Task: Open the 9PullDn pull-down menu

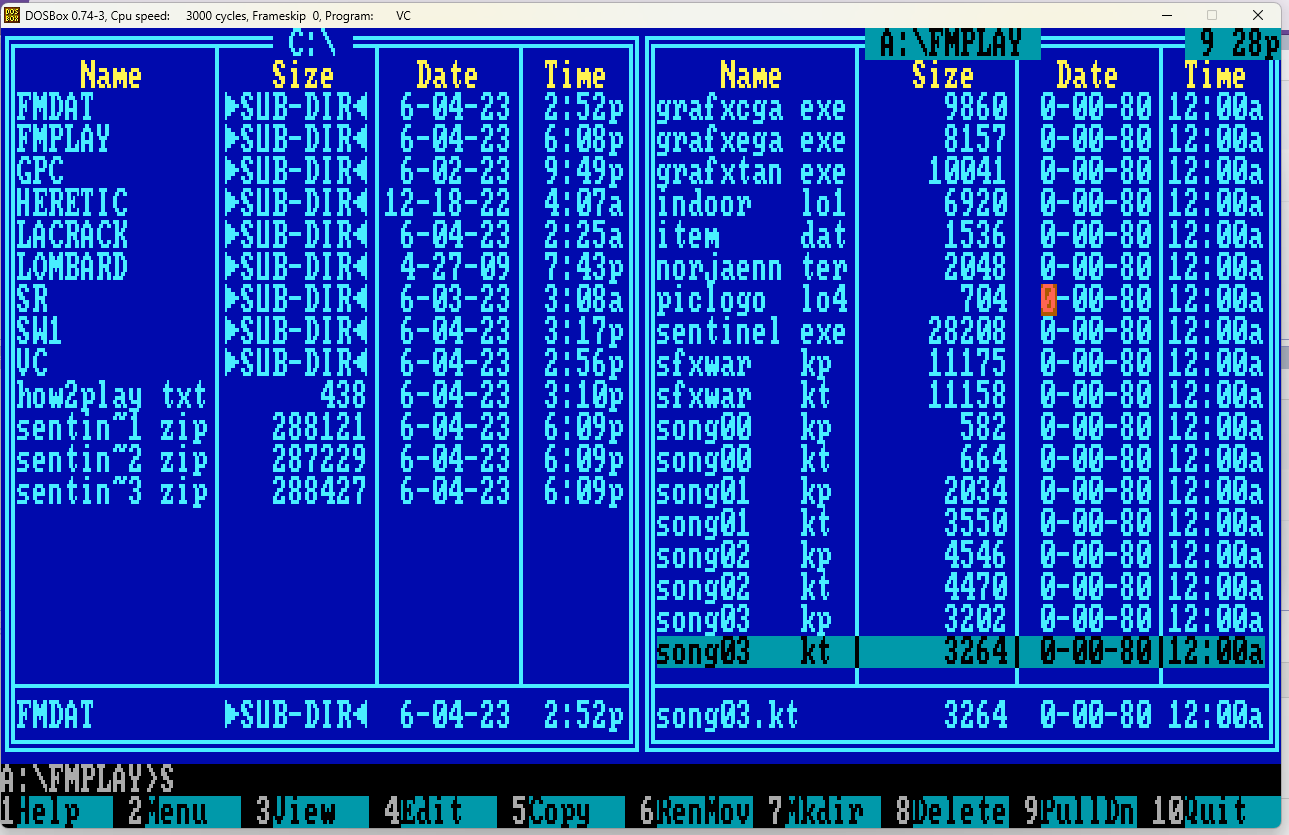Action: pos(1080,811)
